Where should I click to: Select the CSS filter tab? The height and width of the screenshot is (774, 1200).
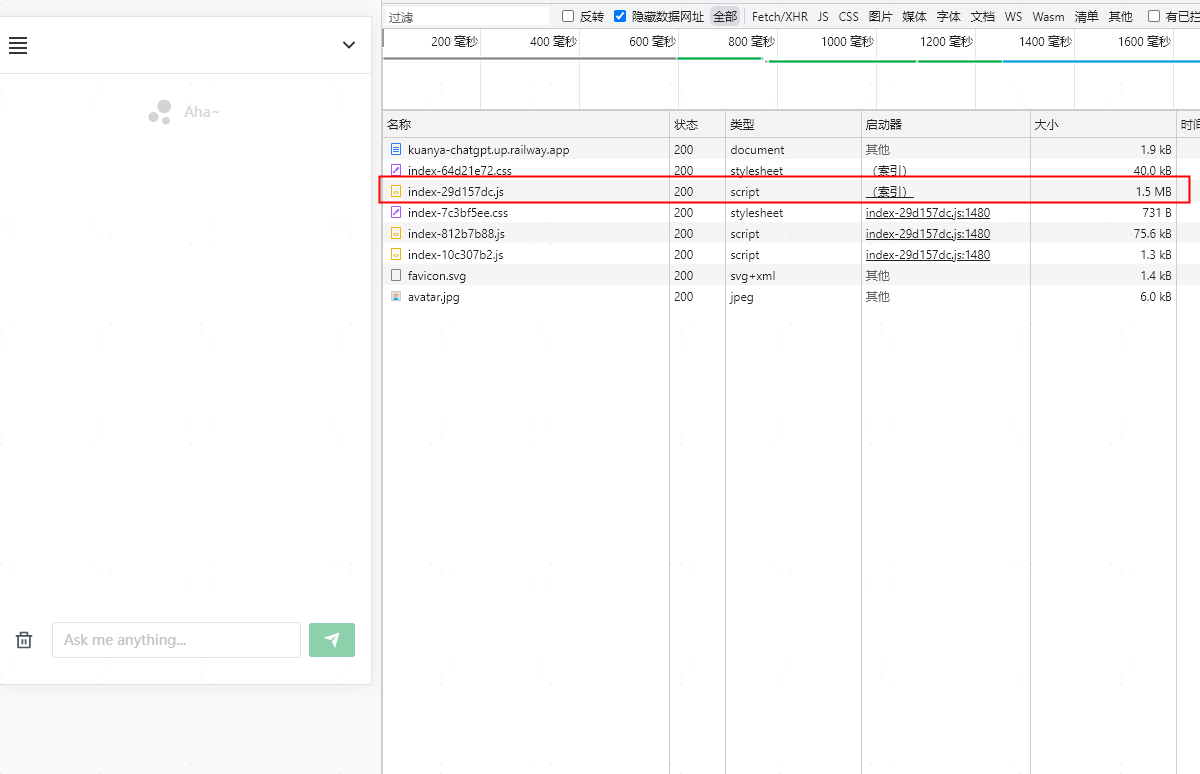(x=849, y=17)
